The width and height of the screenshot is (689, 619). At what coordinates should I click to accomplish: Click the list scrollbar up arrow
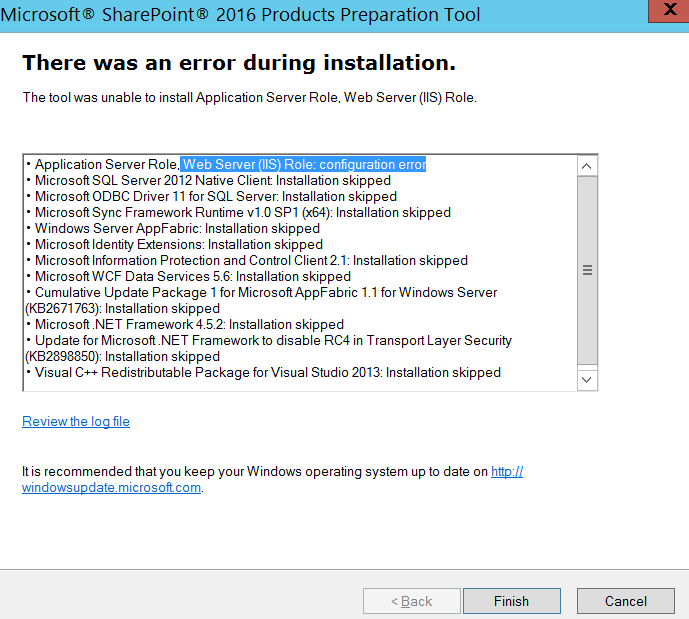point(587,166)
